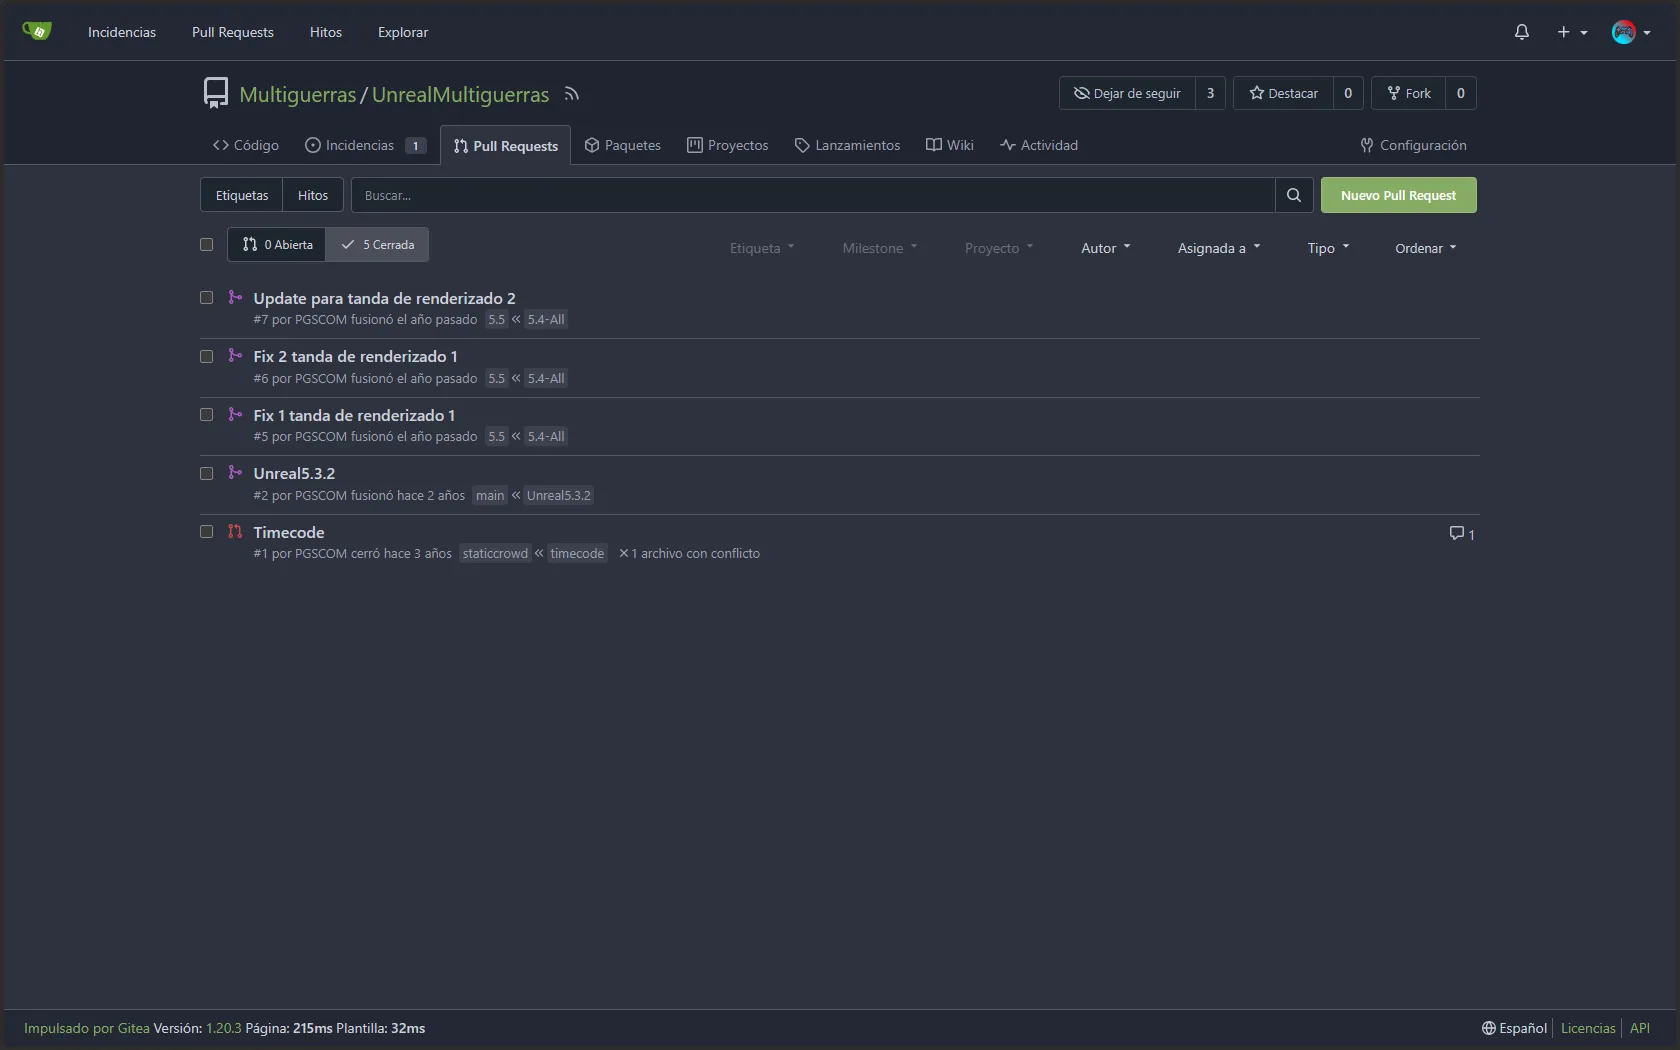Click the plus create-new icon
1680x1050 pixels.
click(1563, 32)
